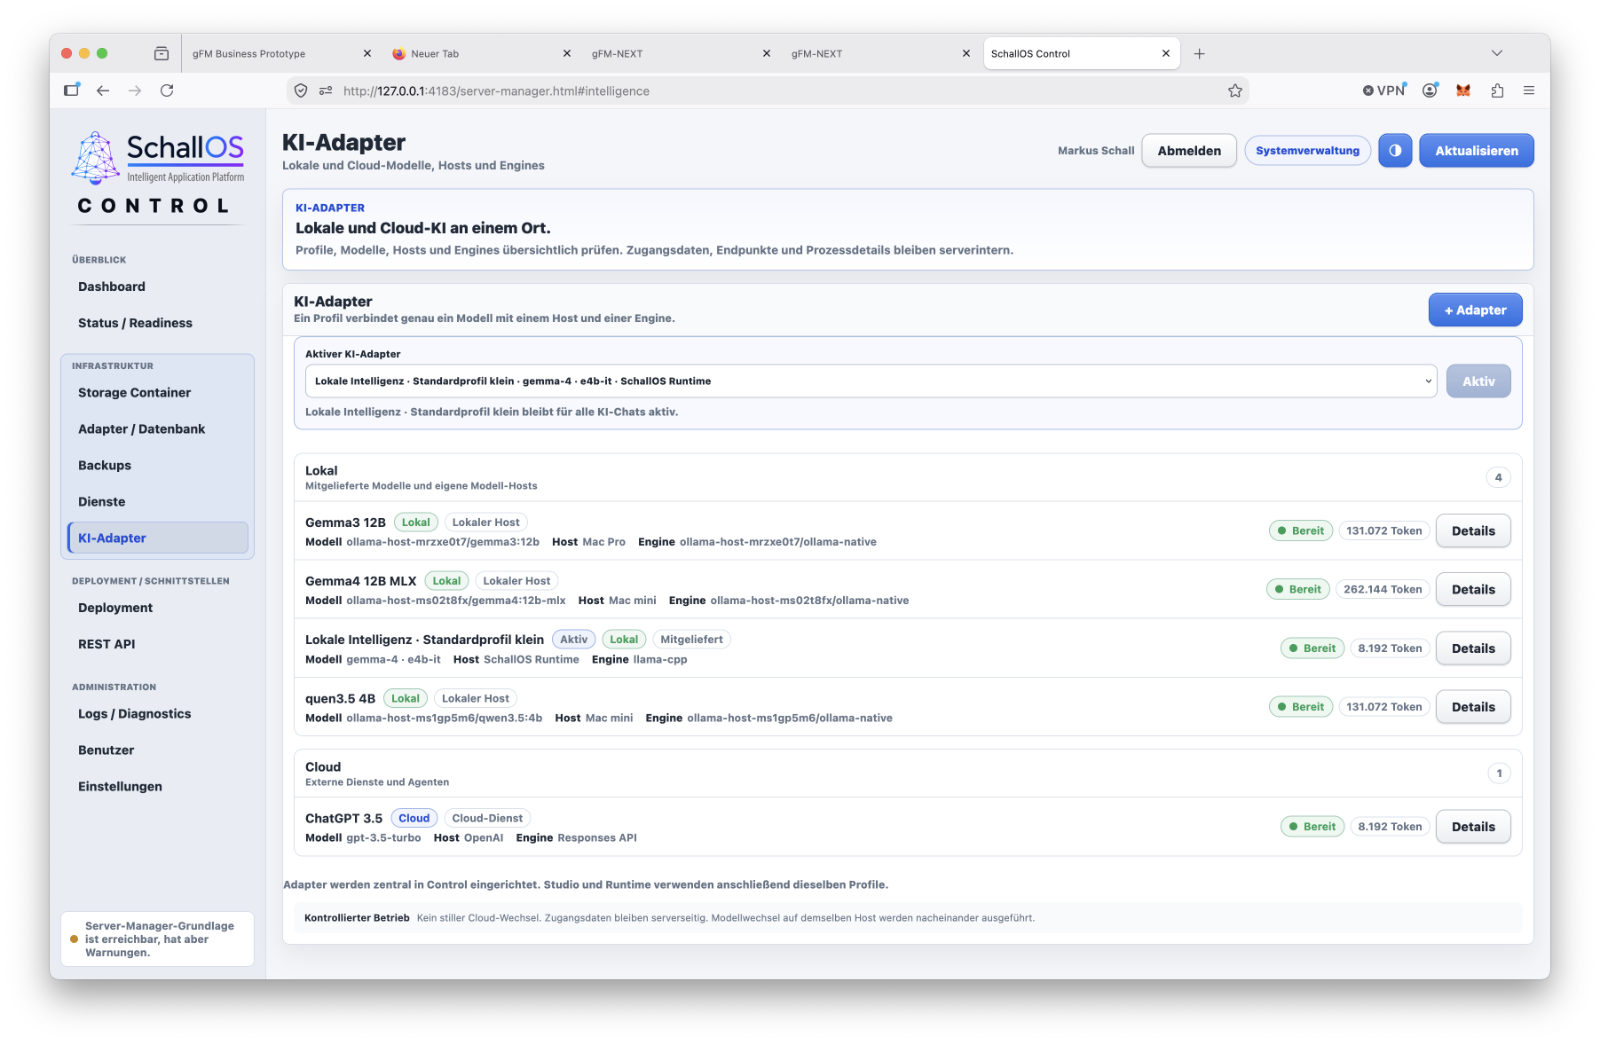Click the Cloud tag on ChatGPT 3.5
The width and height of the screenshot is (1600, 1045).
[x=413, y=818]
